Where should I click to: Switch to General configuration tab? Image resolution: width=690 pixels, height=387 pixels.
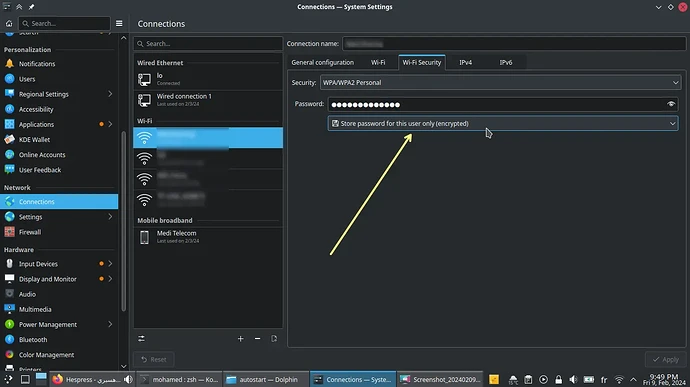(323, 63)
